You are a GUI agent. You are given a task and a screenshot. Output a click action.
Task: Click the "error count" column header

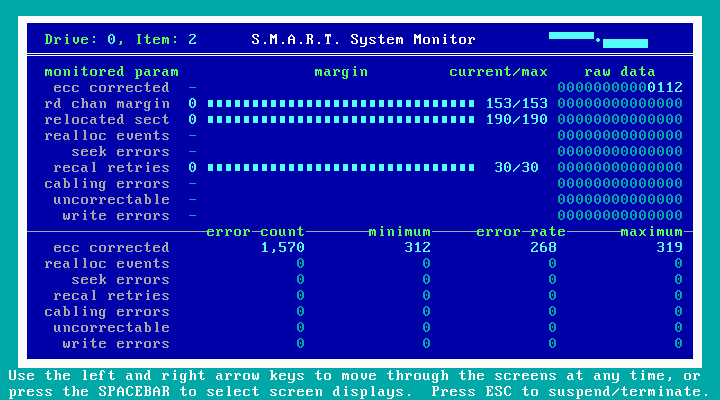point(255,232)
